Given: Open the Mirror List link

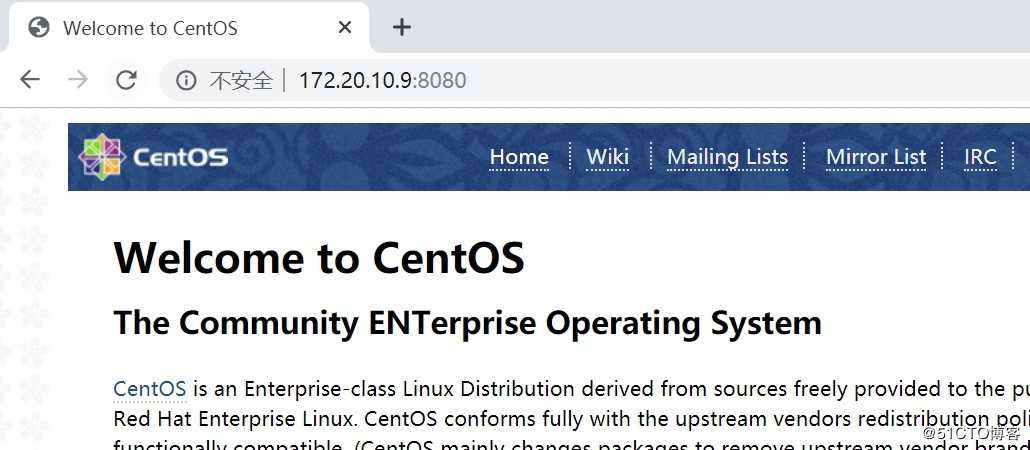Looking at the screenshot, I should pos(876,157).
